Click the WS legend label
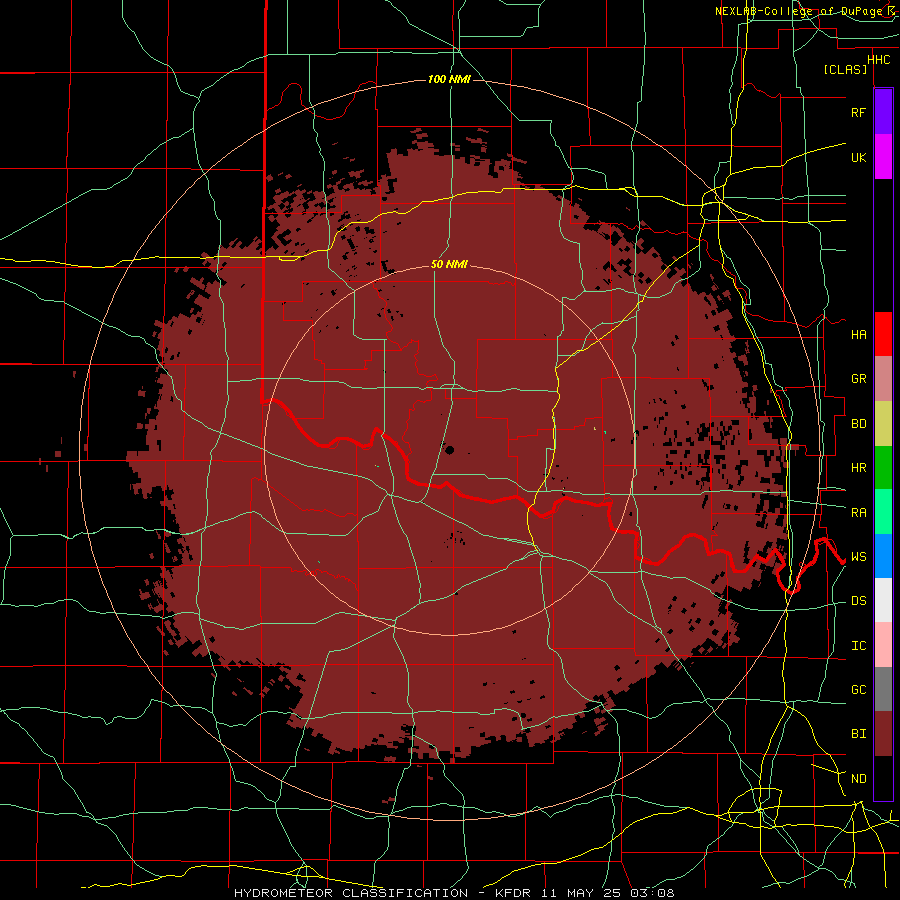This screenshot has width=900, height=900. coord(858,557)
